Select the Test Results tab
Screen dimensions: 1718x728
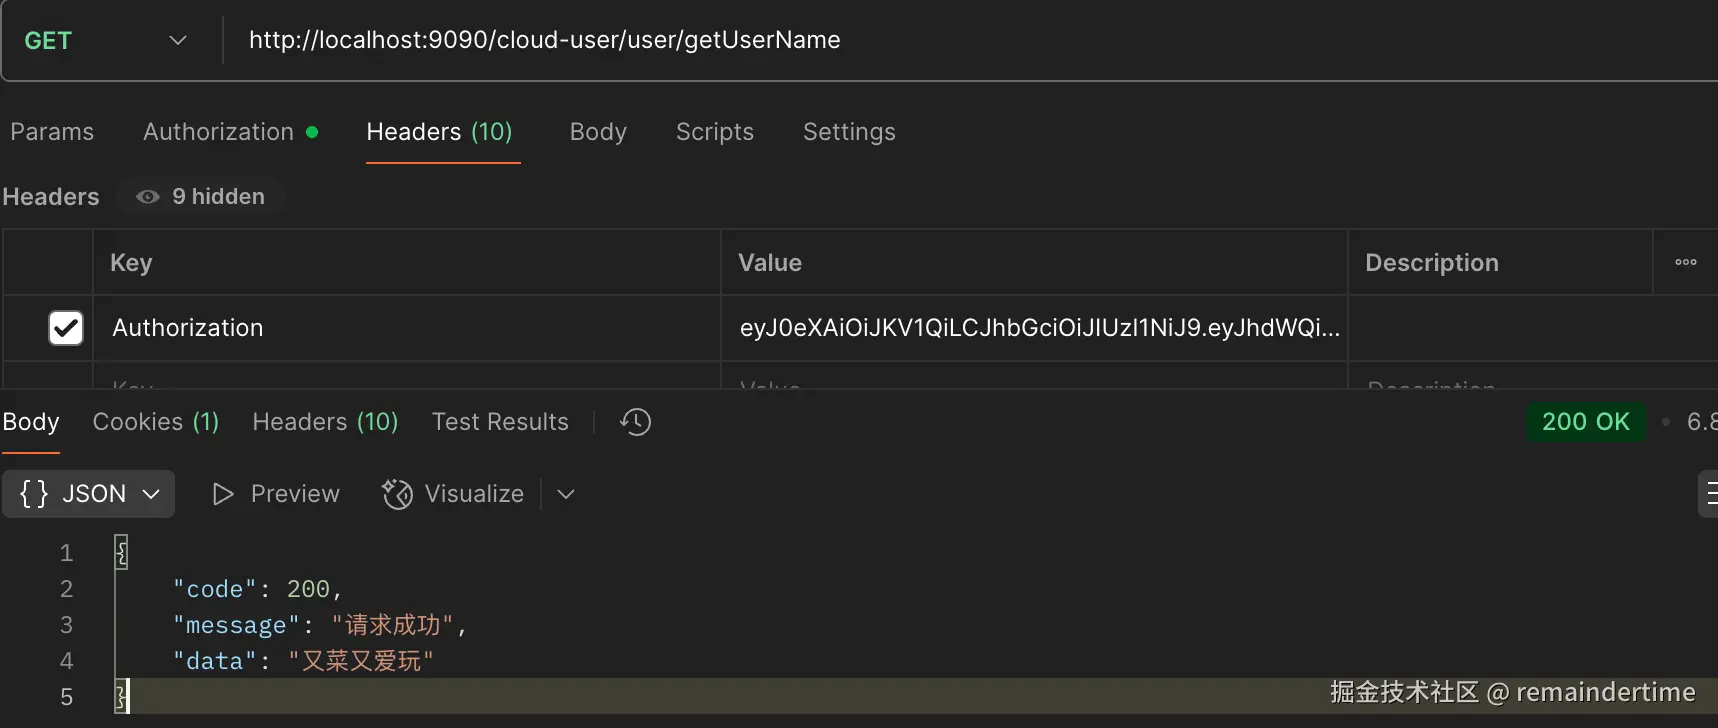(x=500, y=422)
